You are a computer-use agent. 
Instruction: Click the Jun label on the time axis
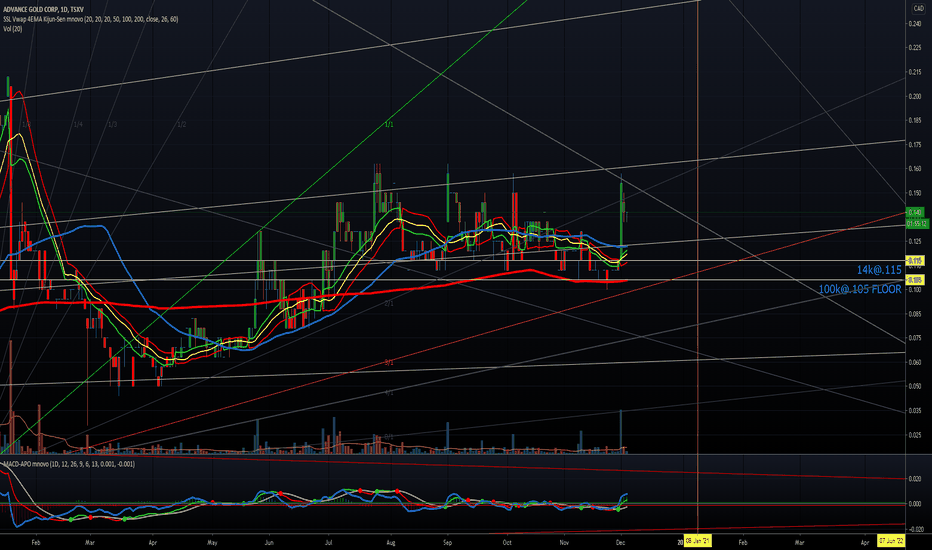tap(269, 542)
